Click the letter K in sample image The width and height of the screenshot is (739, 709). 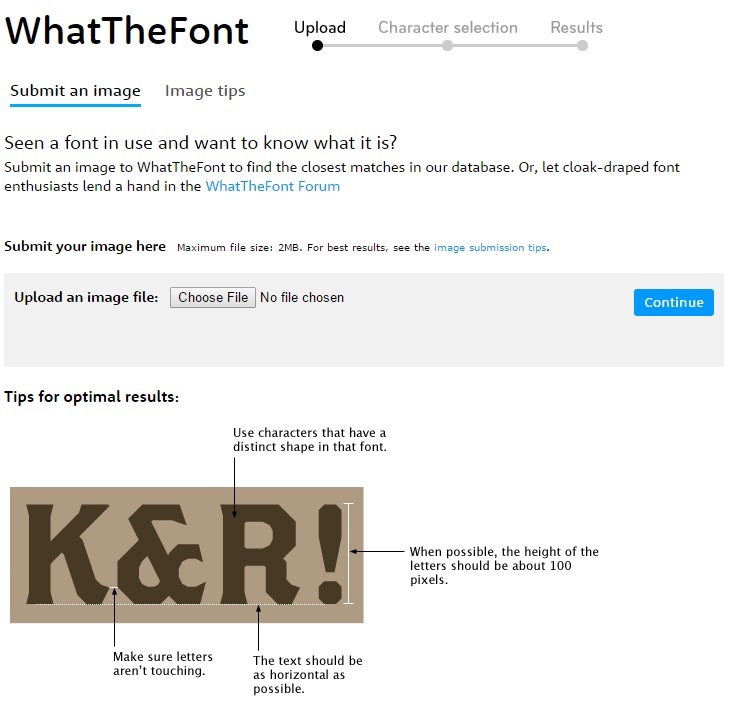click(66, 554)
